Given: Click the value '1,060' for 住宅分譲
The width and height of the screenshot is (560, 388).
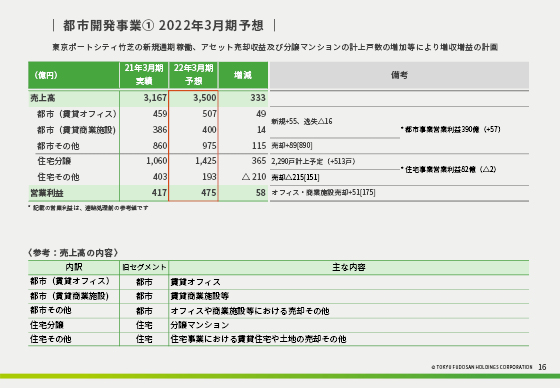Looking at the screenshot, I should point(156,161).
